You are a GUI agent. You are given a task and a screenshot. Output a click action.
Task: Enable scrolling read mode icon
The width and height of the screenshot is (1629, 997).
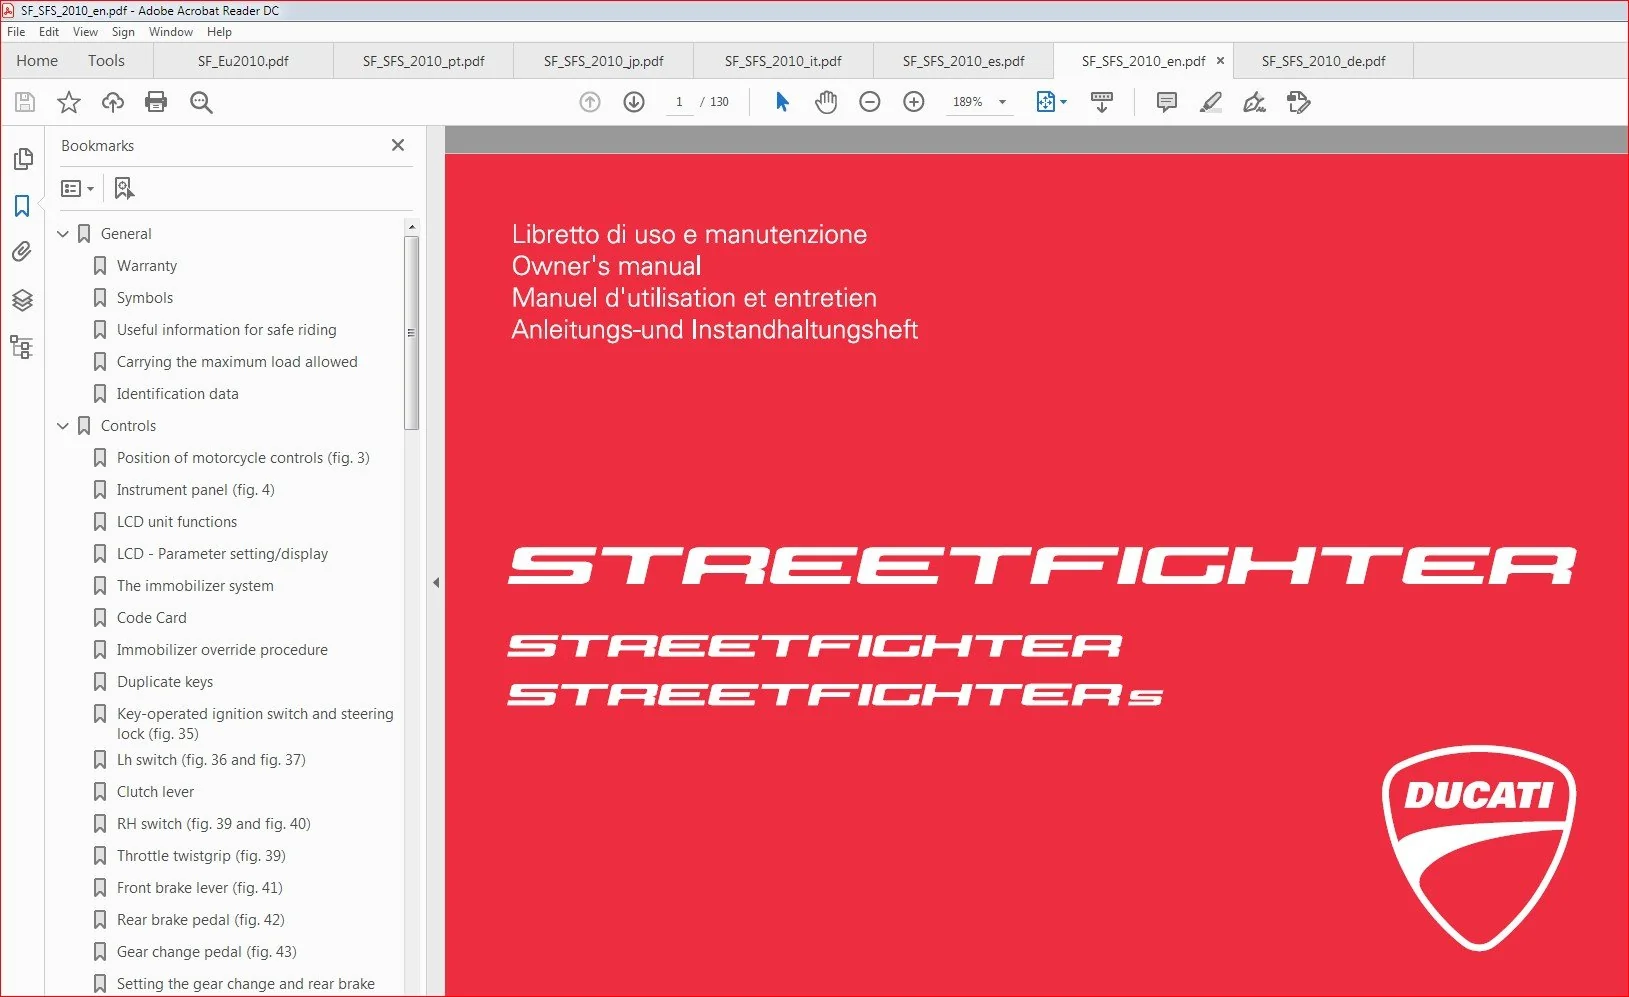(x=1102, y=102)
